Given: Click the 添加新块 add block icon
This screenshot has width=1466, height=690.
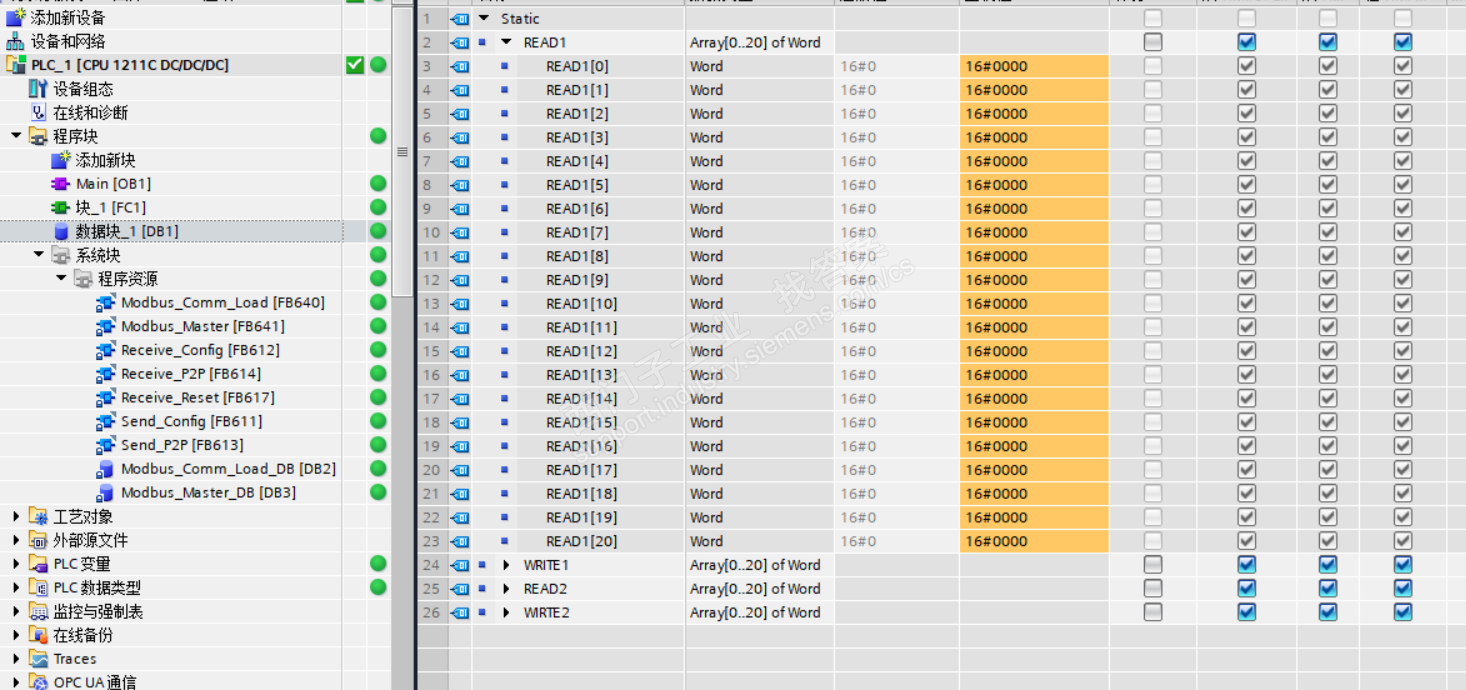Looking at the screenshot, I should (61, 160).
